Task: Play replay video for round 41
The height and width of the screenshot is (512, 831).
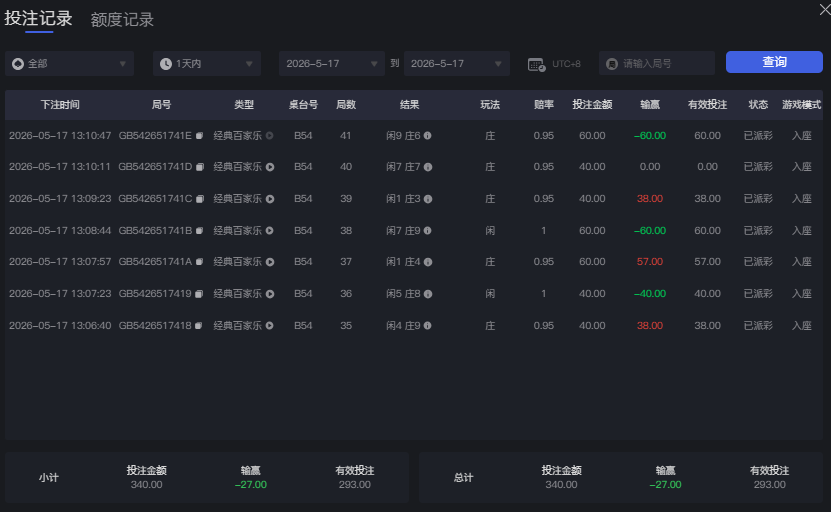Action: 270,136
